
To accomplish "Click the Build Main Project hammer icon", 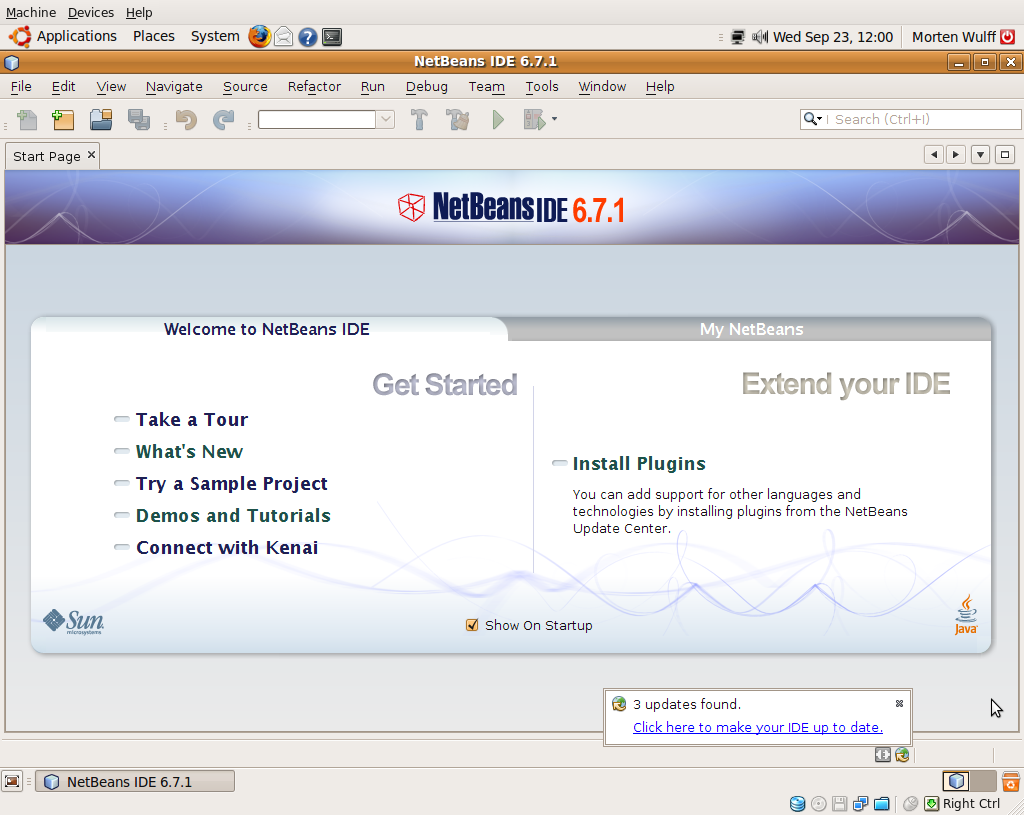I will pos(419,120).
